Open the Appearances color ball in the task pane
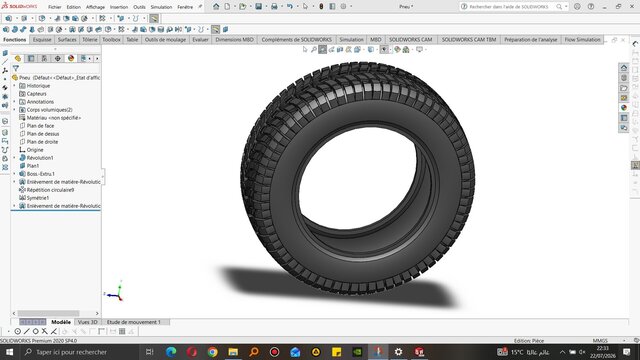This screenshot has height=360, width=640. tap(624, 108)
